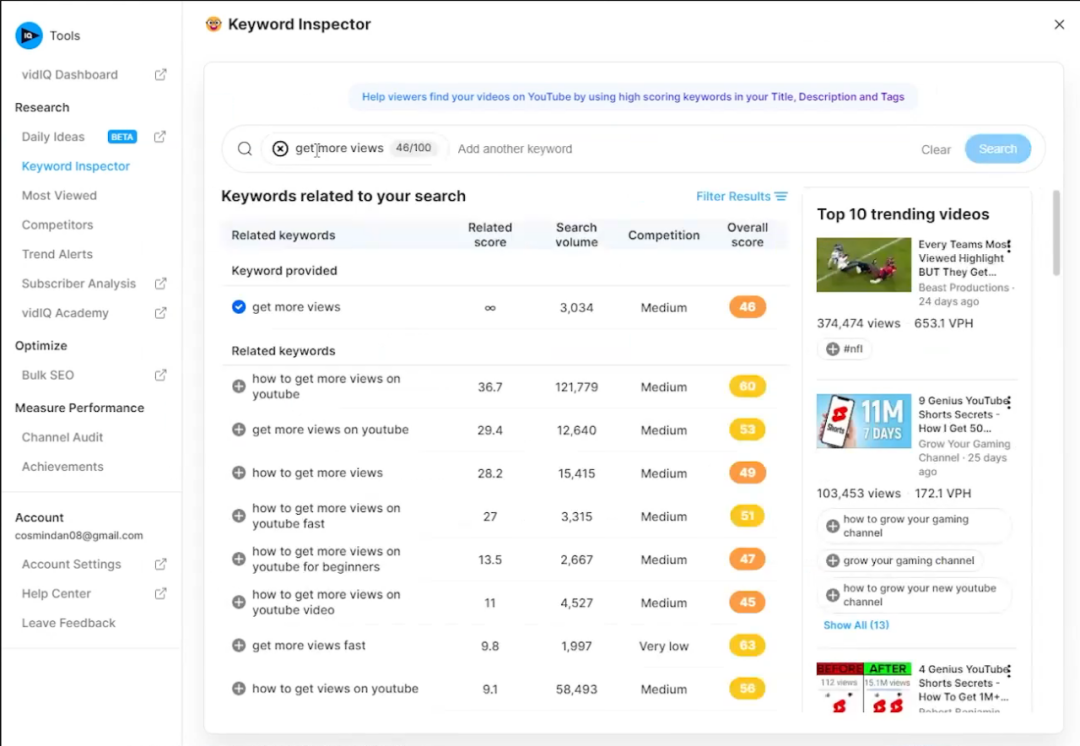Open Most Viewed in the sidebar
Image resolution: width=1080 pixels, height=746 pixels.
(x=59, y=196)
